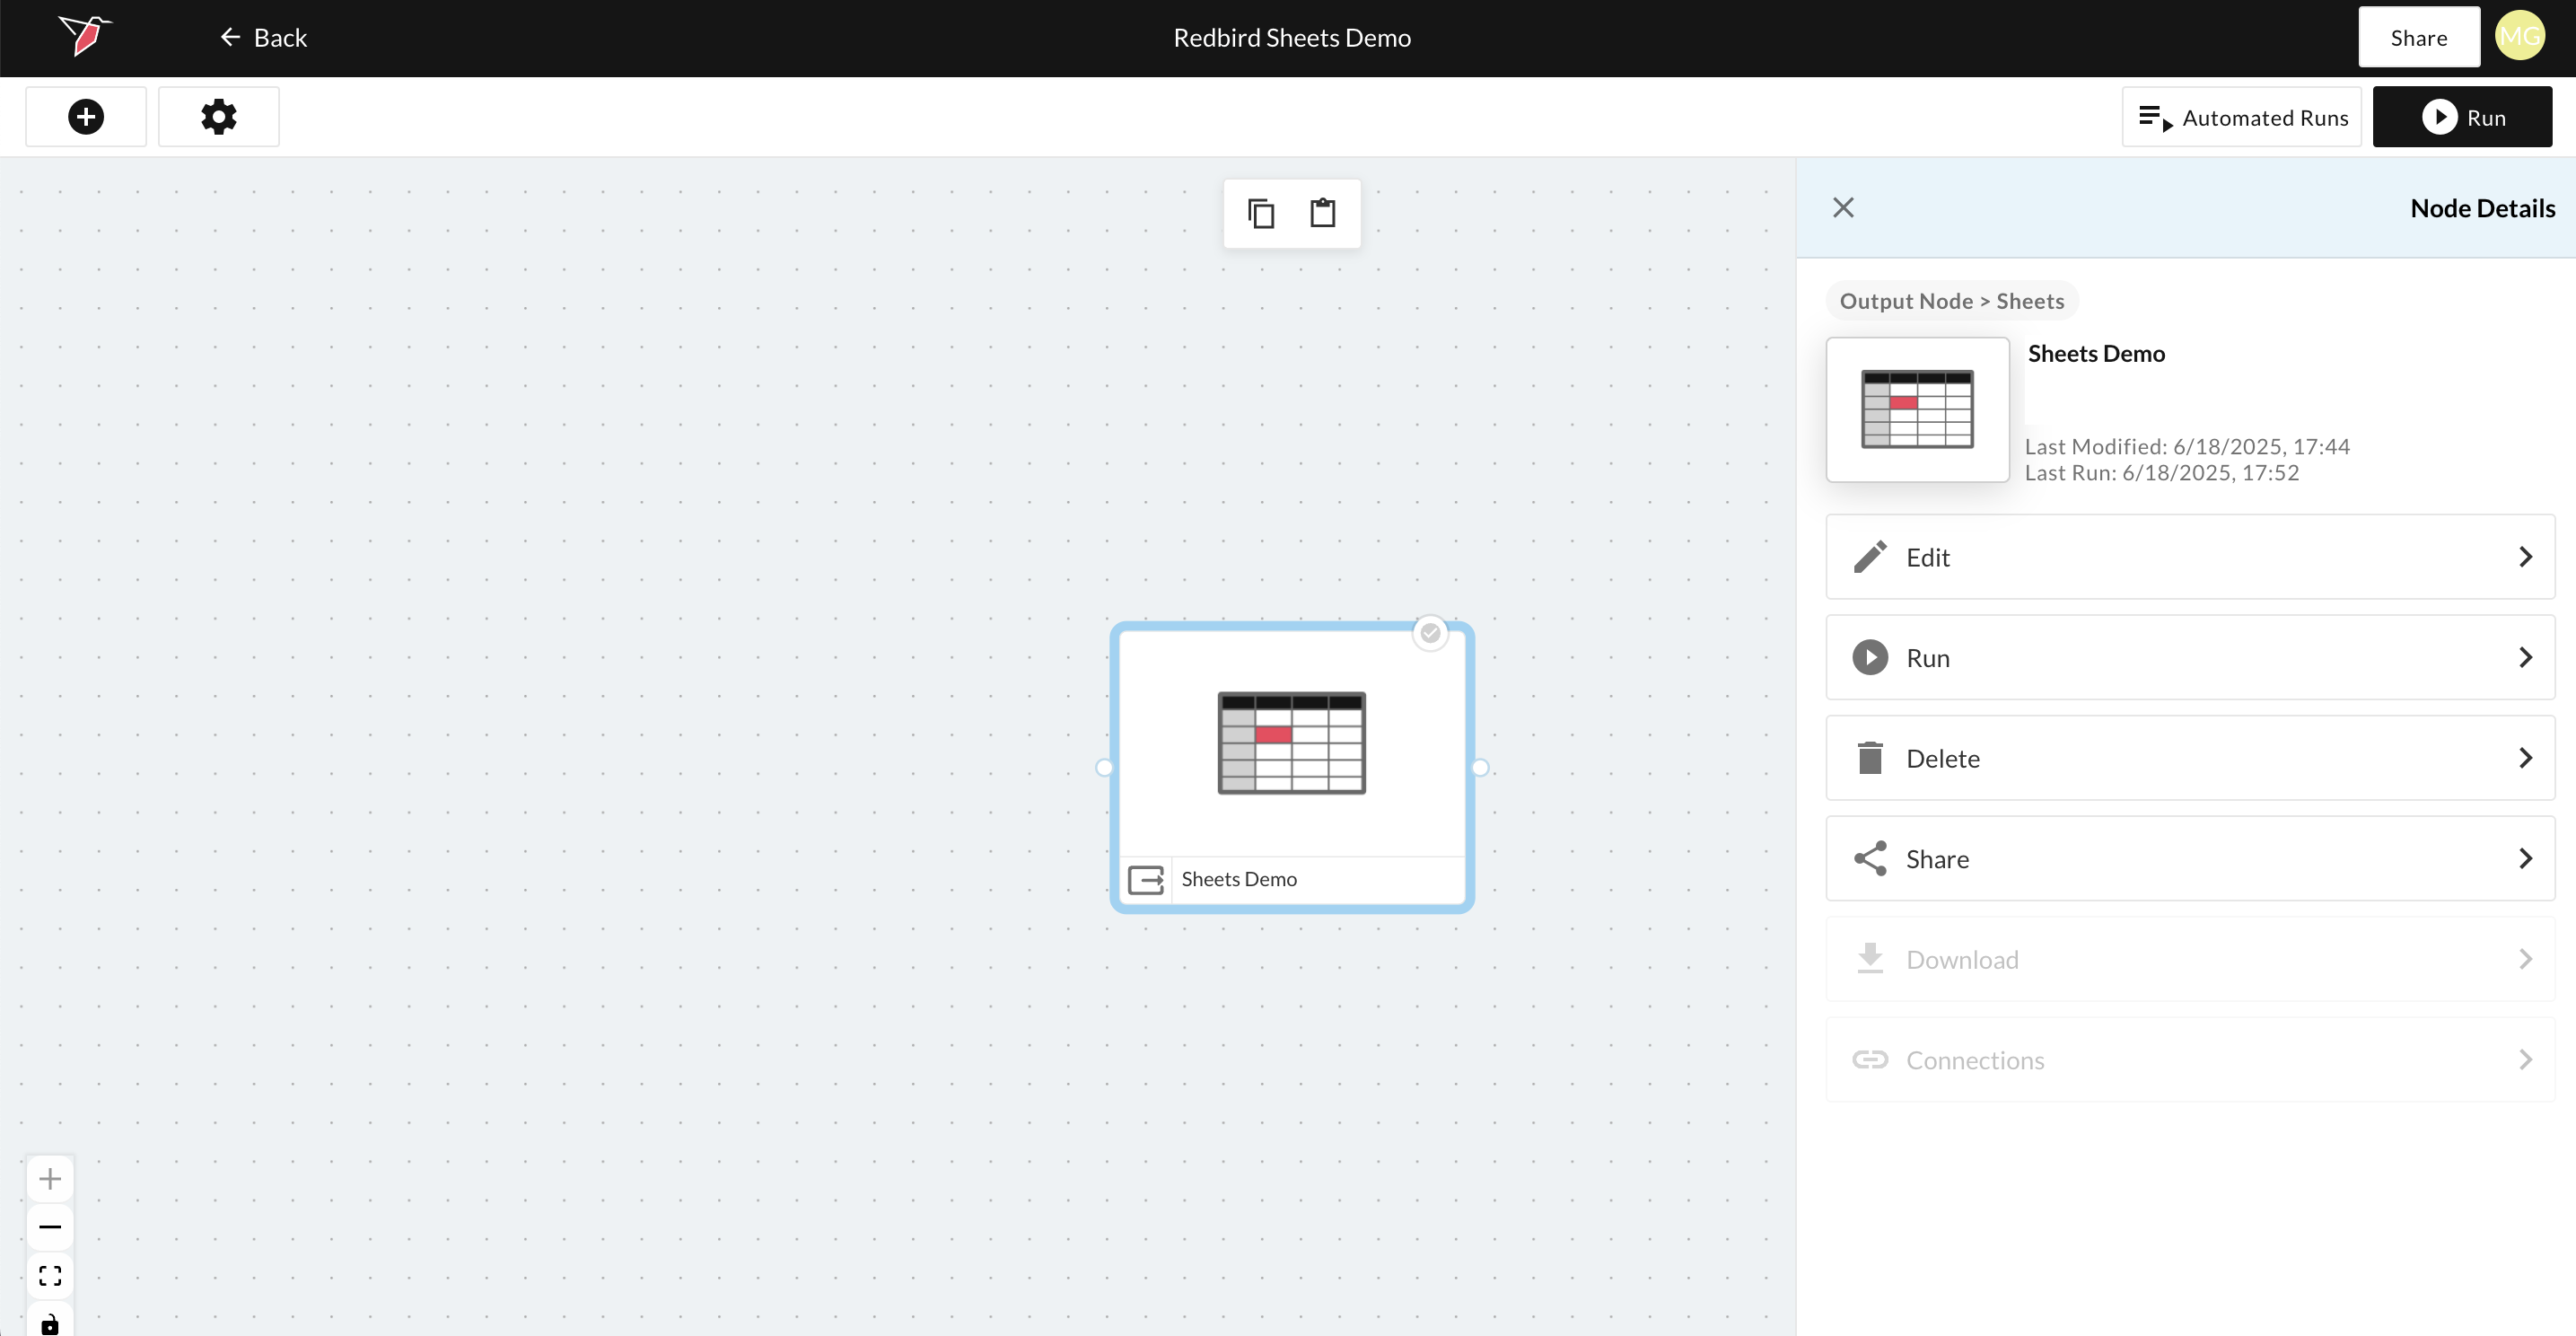This screenshot has width=2576, height=1336.
Task: Open the MG user avatar
Action: pyautogui.click(x=2519, y=36)
